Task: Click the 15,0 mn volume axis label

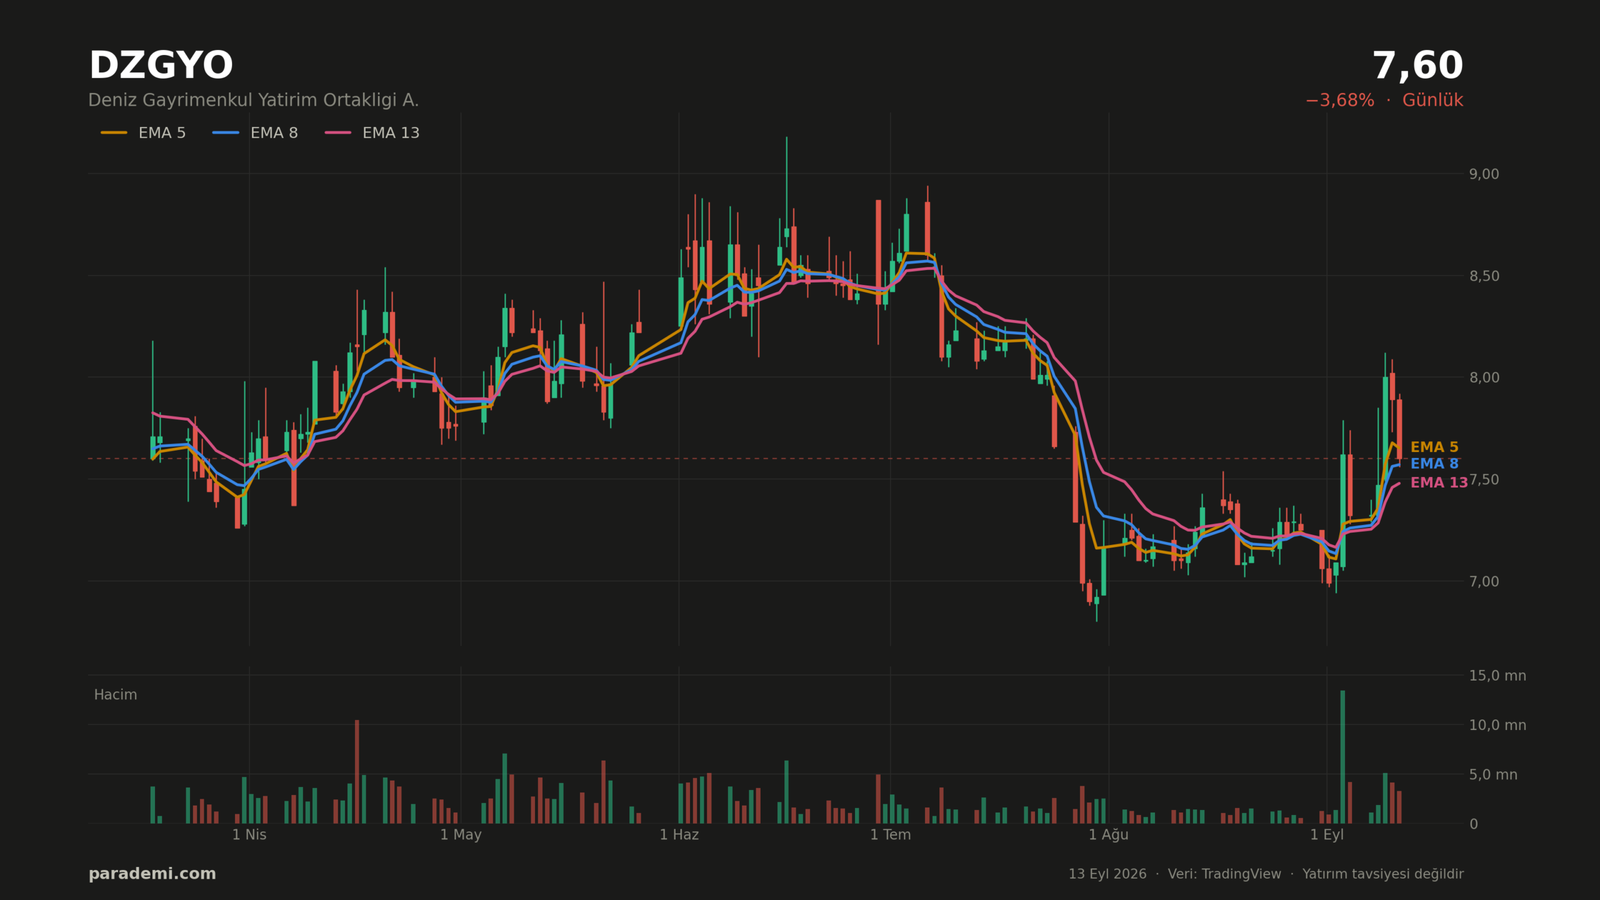Action: [1497, 676]
